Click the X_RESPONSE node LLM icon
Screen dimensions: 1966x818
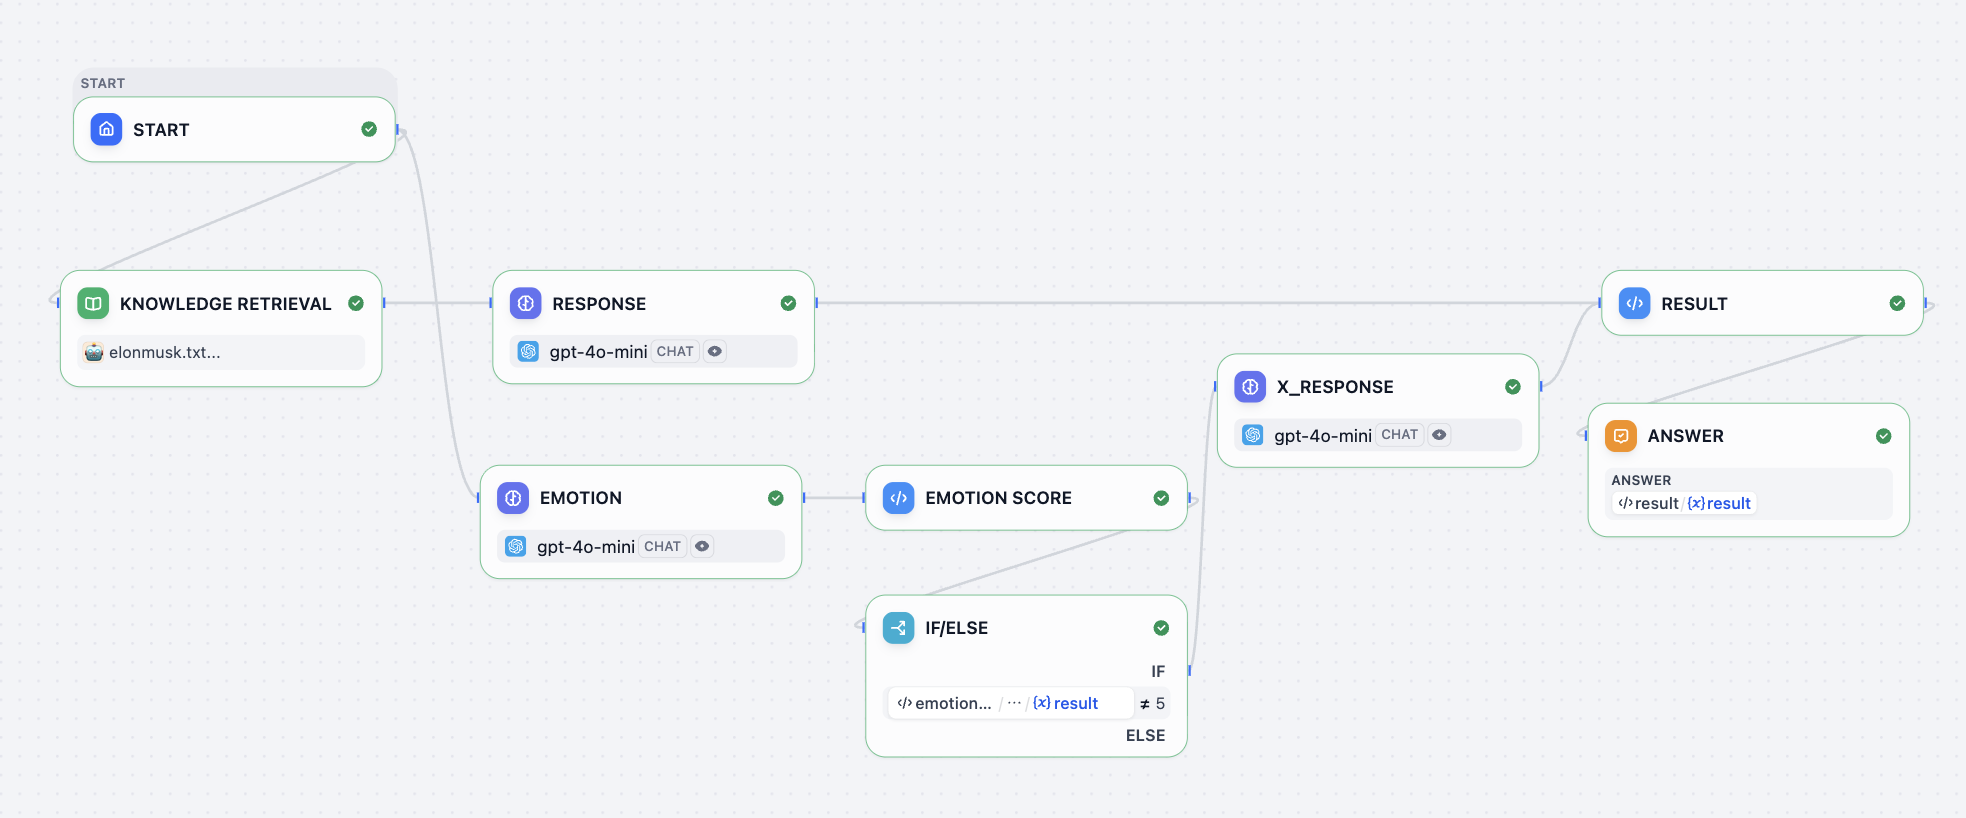tap(1250, 387)
